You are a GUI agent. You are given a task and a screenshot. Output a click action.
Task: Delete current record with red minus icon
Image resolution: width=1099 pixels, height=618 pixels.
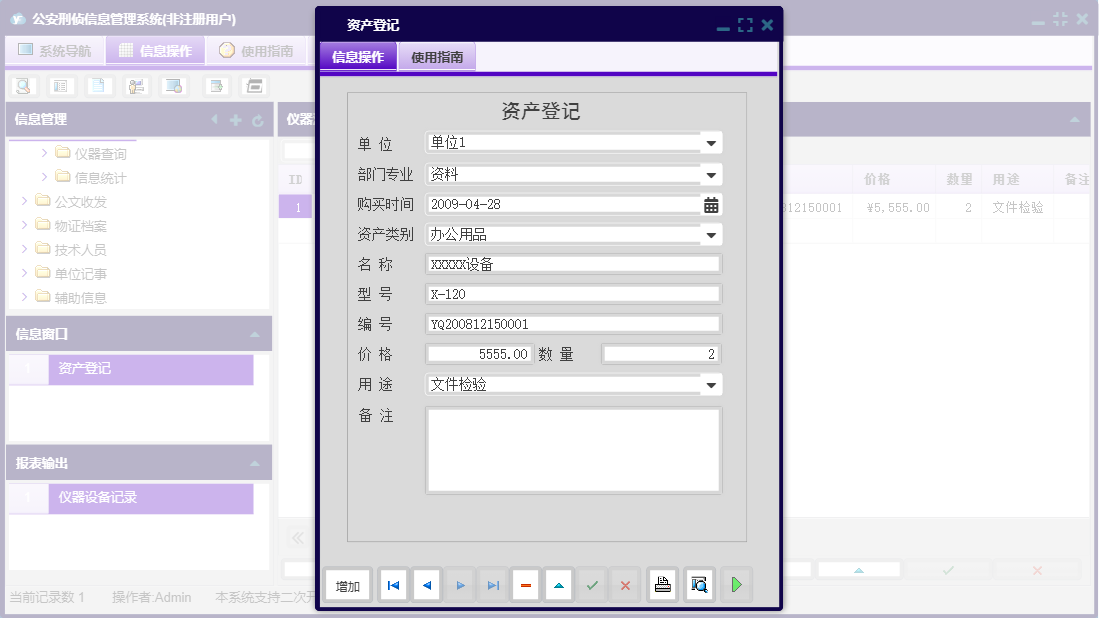(x=525, y=585)
